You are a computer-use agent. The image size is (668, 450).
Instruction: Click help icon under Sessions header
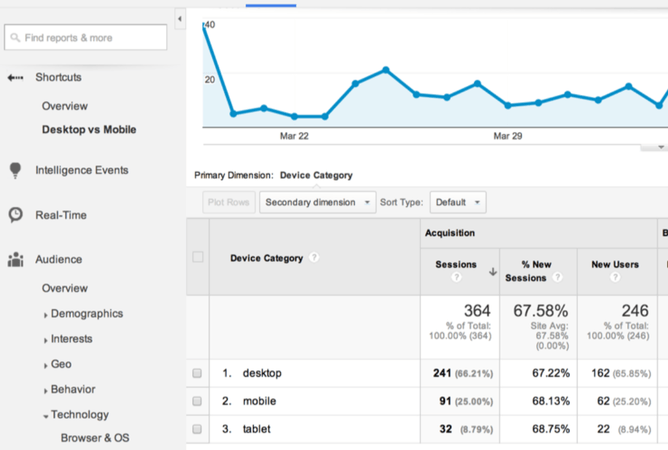(x=456, y=278)
